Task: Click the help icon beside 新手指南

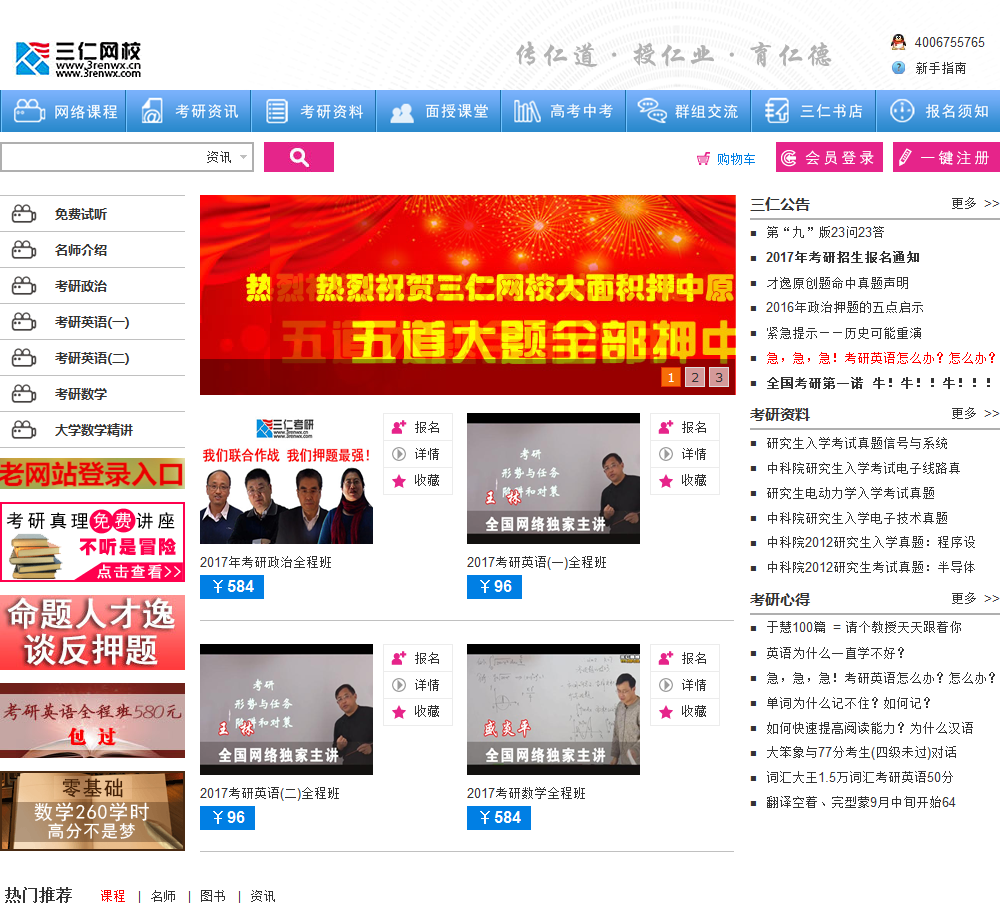Action: tap(898, 68)
